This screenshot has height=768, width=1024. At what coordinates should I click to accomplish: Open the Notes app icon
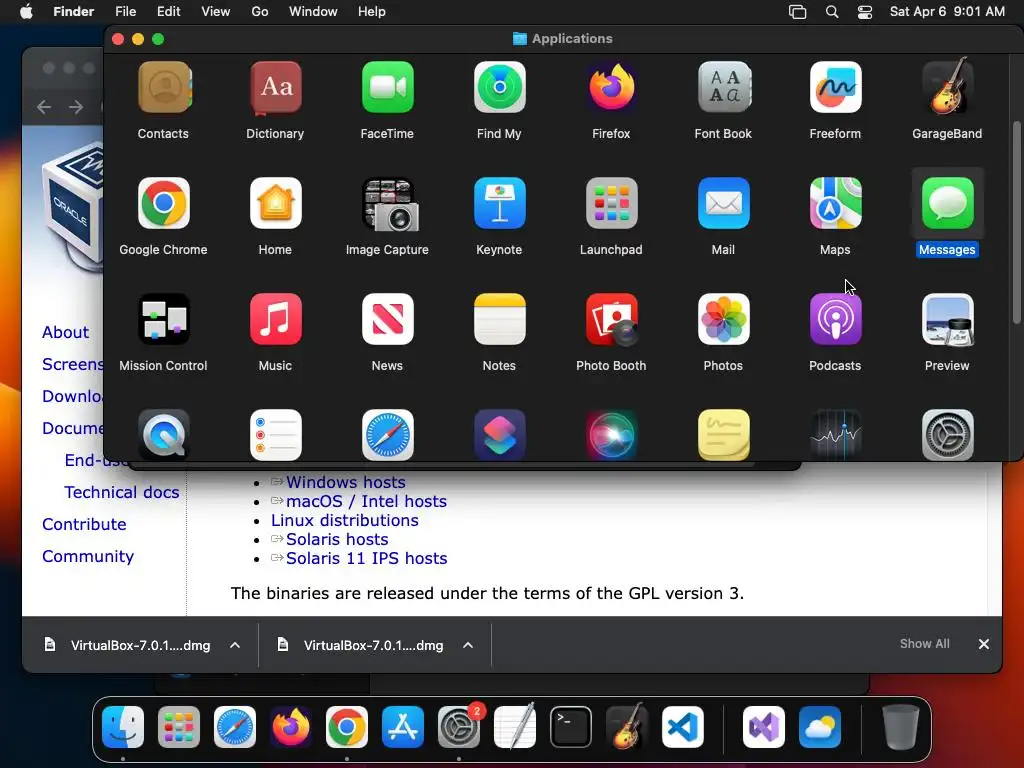(500, 319)
